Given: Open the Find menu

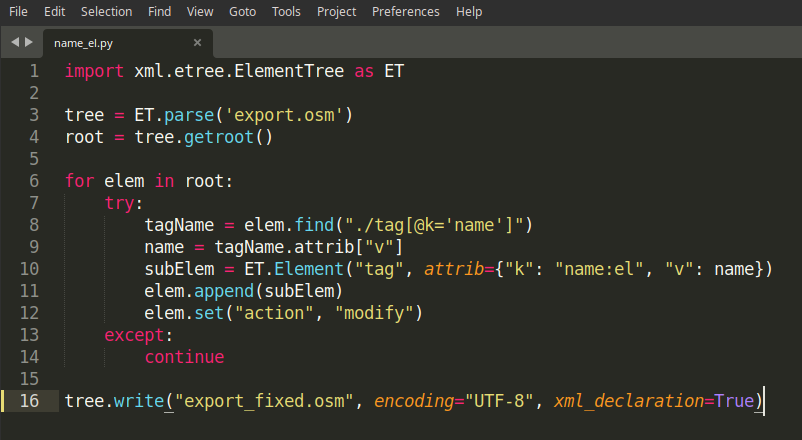Looking at the screenshot, I should (160, 12).
